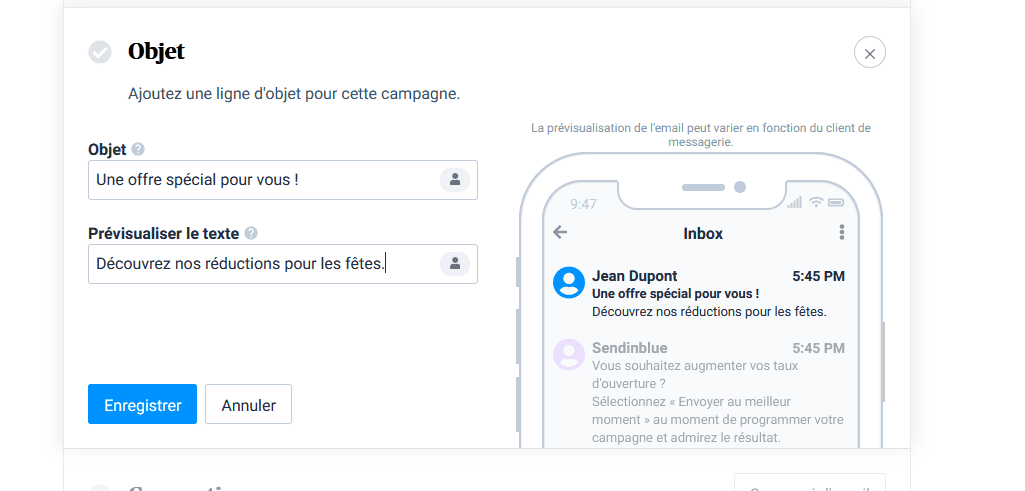
Task: Click the battery icon in phone preview
Action: (x=835, y=203)
